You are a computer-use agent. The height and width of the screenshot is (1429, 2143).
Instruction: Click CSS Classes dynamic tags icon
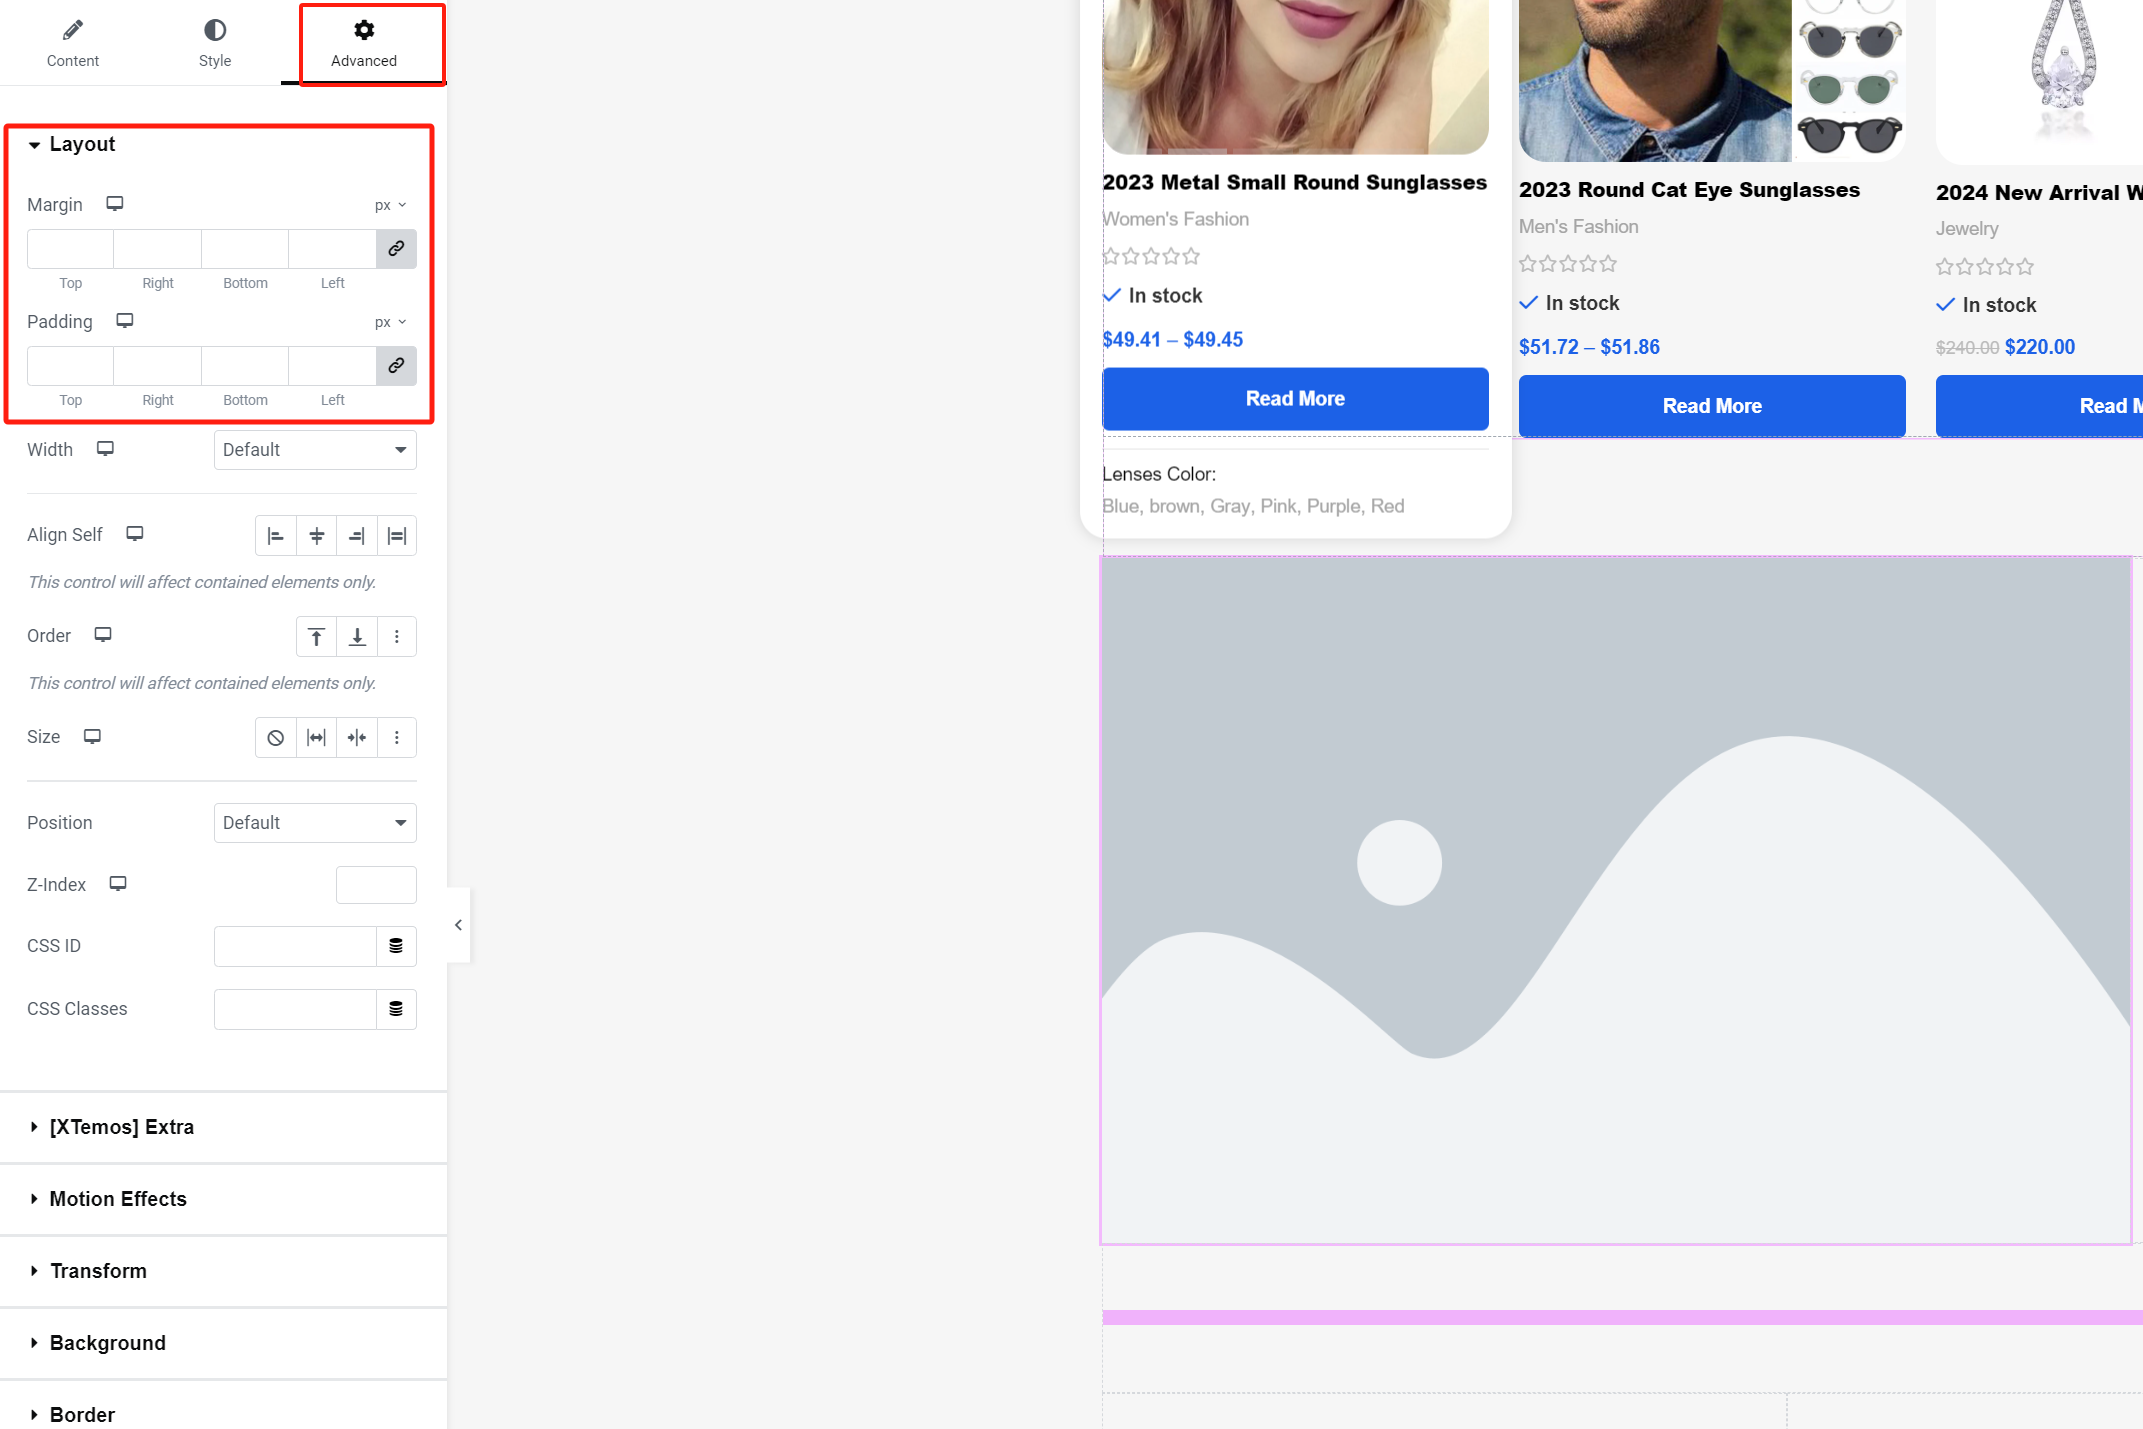[396, 1009]
